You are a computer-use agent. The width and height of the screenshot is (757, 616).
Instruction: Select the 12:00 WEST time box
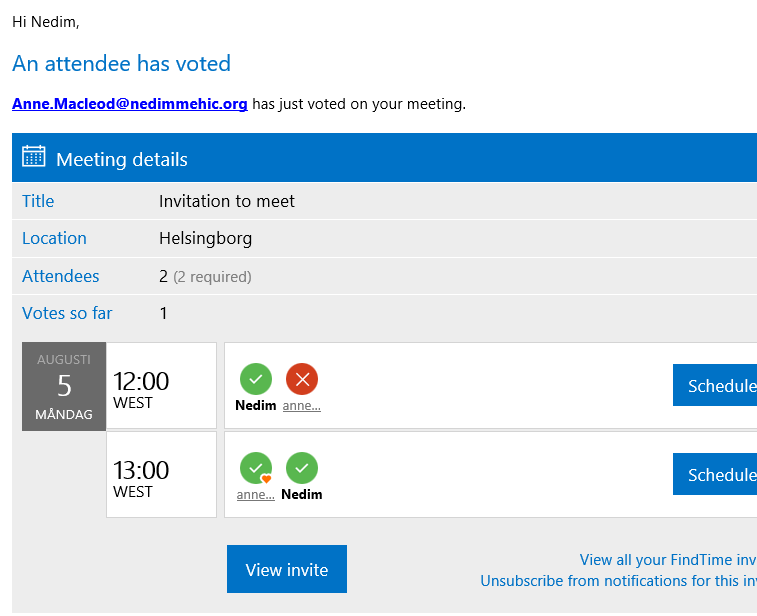tap(161, 386)
